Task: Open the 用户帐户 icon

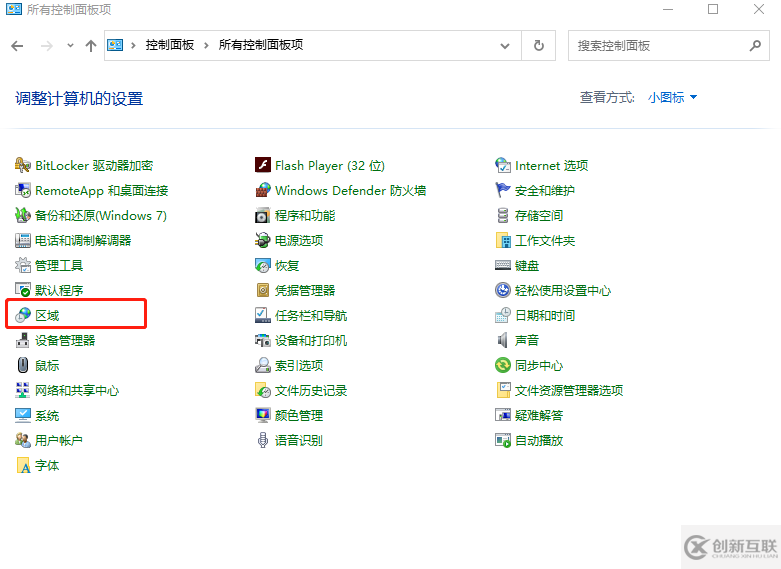Action: (x=22, y=440)
